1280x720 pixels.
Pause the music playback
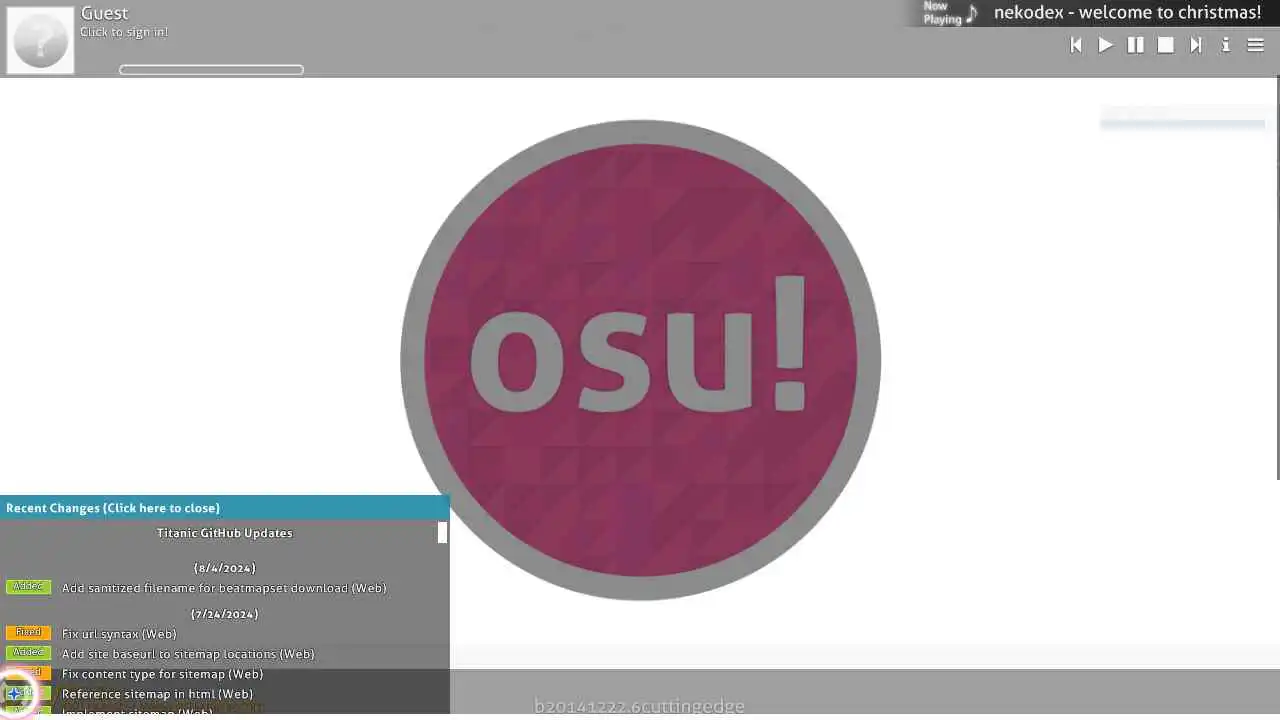coord(1136,45)
